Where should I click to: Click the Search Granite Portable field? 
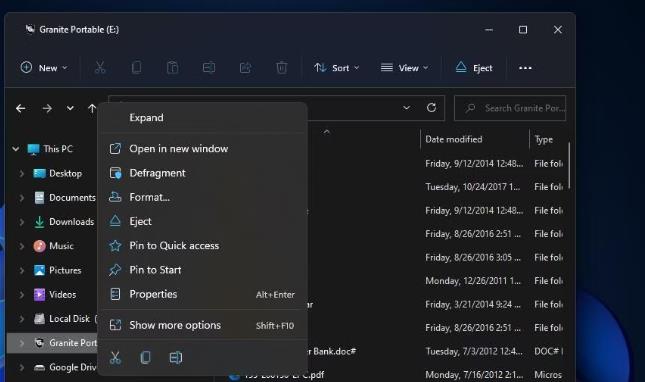[x=510, y=108]
